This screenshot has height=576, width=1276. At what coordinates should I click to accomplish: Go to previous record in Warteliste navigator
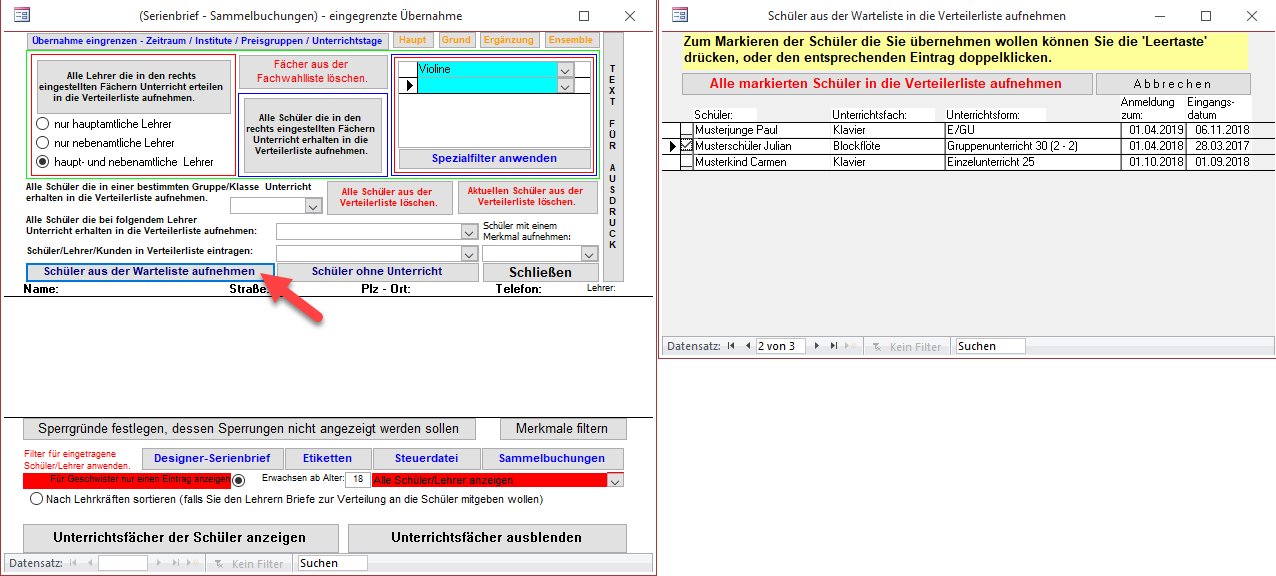click(x=747, y=346)
